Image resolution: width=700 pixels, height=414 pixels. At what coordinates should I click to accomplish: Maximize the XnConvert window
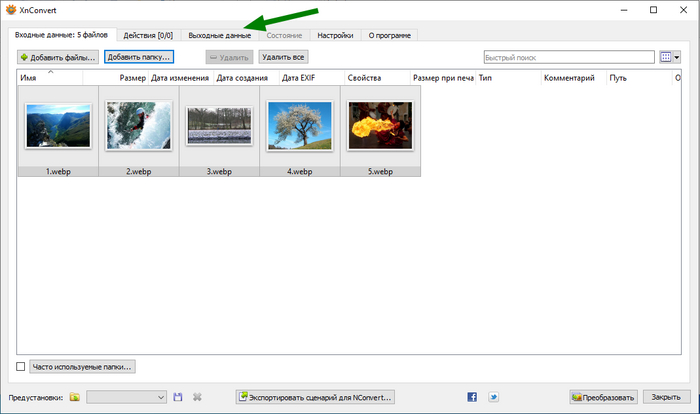[x=654, y=10]
